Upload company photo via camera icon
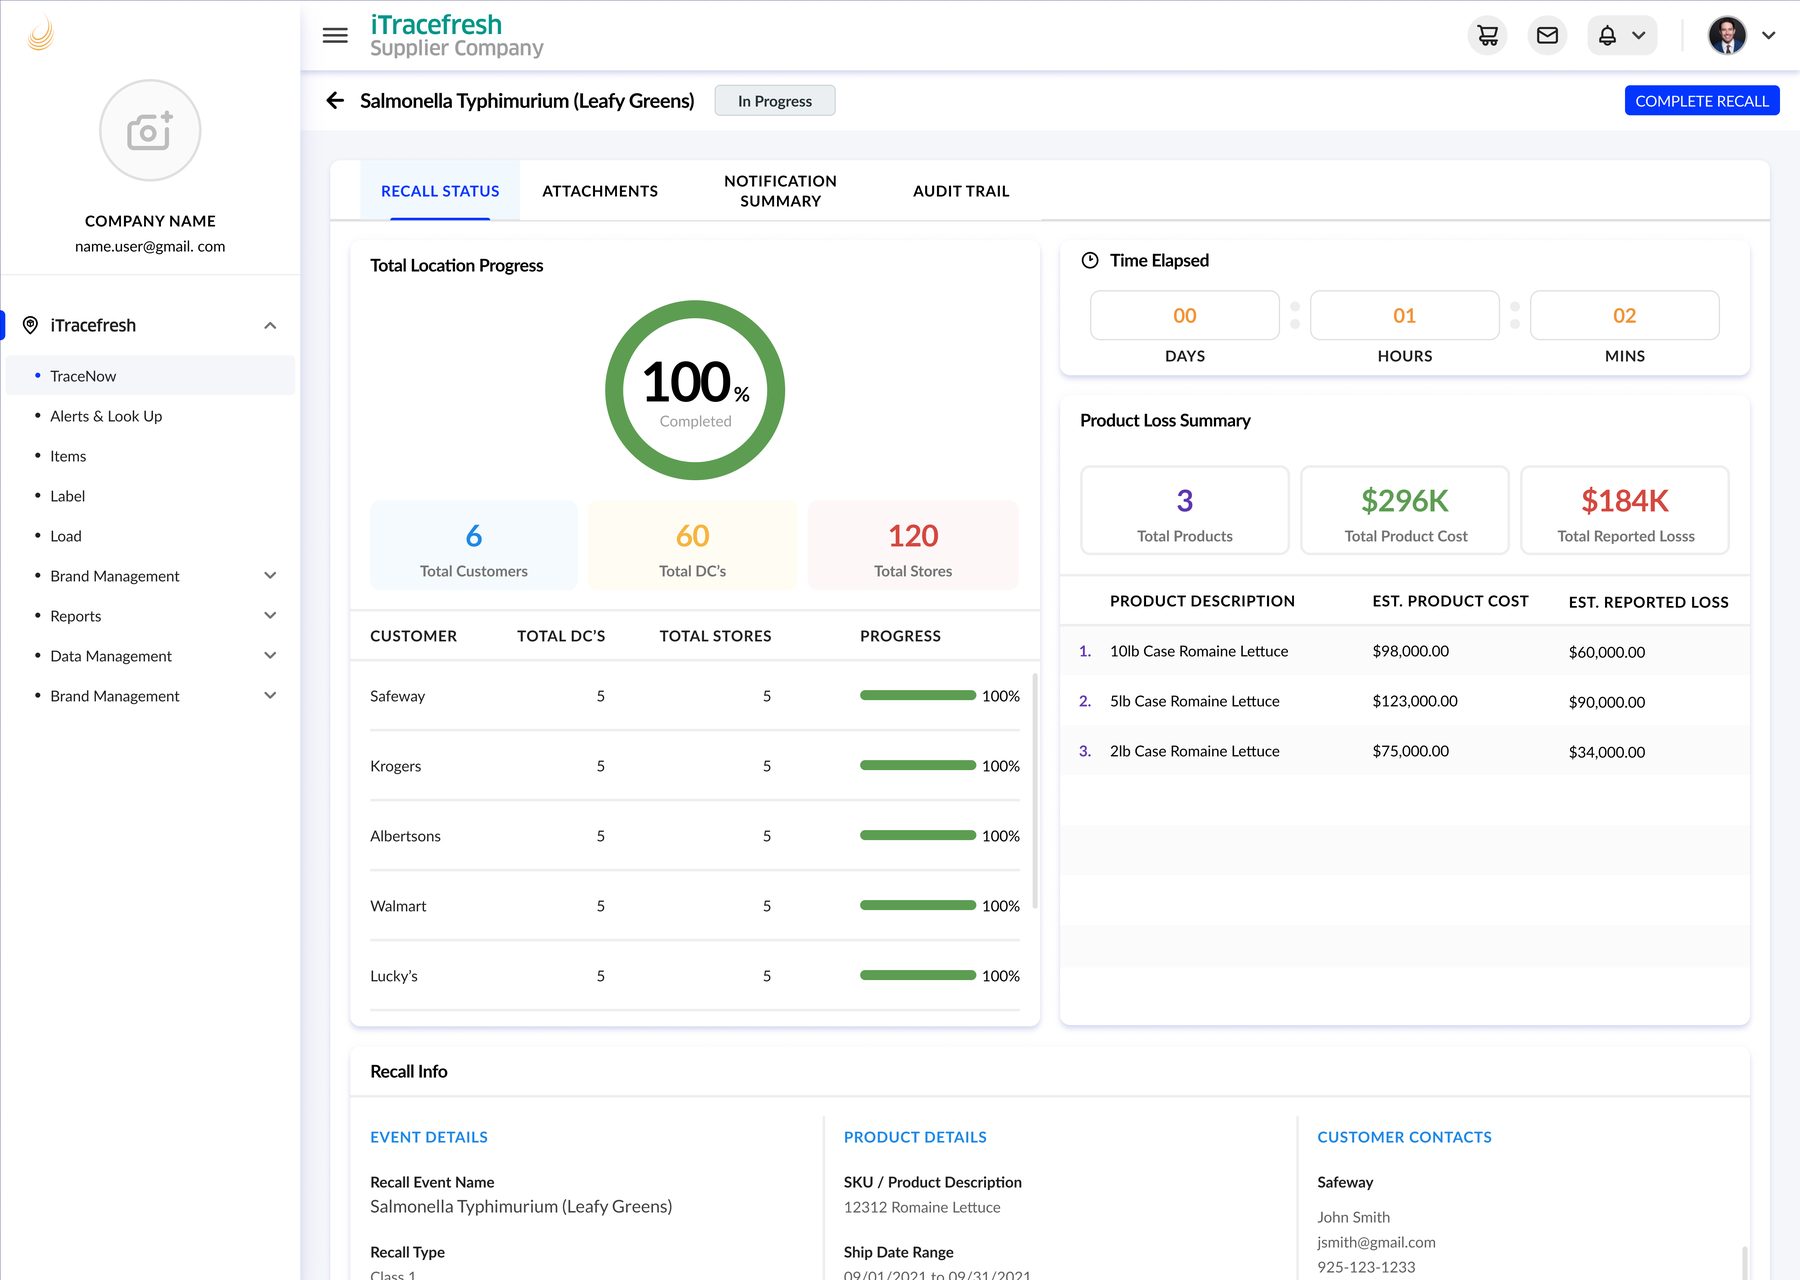This screenshot has height=1280, width=1800. (150, 130)
